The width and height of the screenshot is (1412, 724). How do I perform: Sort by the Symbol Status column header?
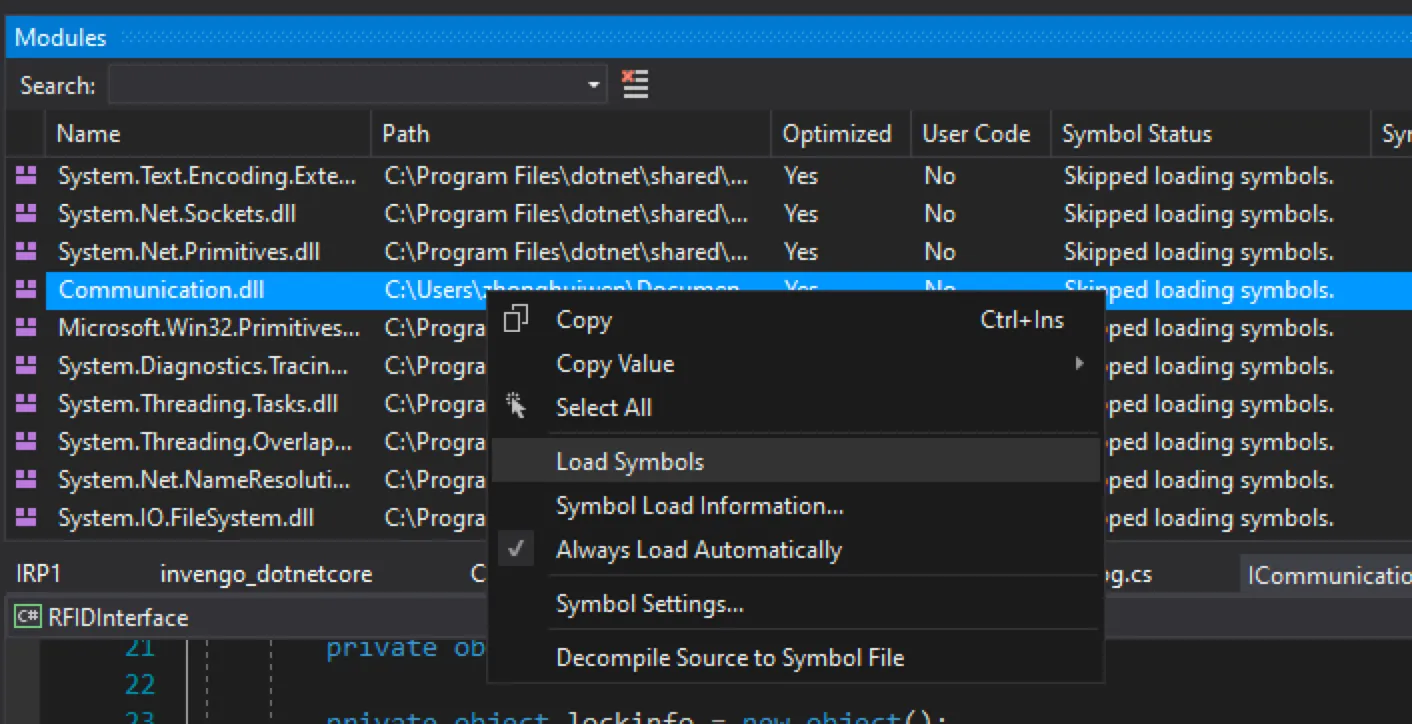coord(1136,134)
